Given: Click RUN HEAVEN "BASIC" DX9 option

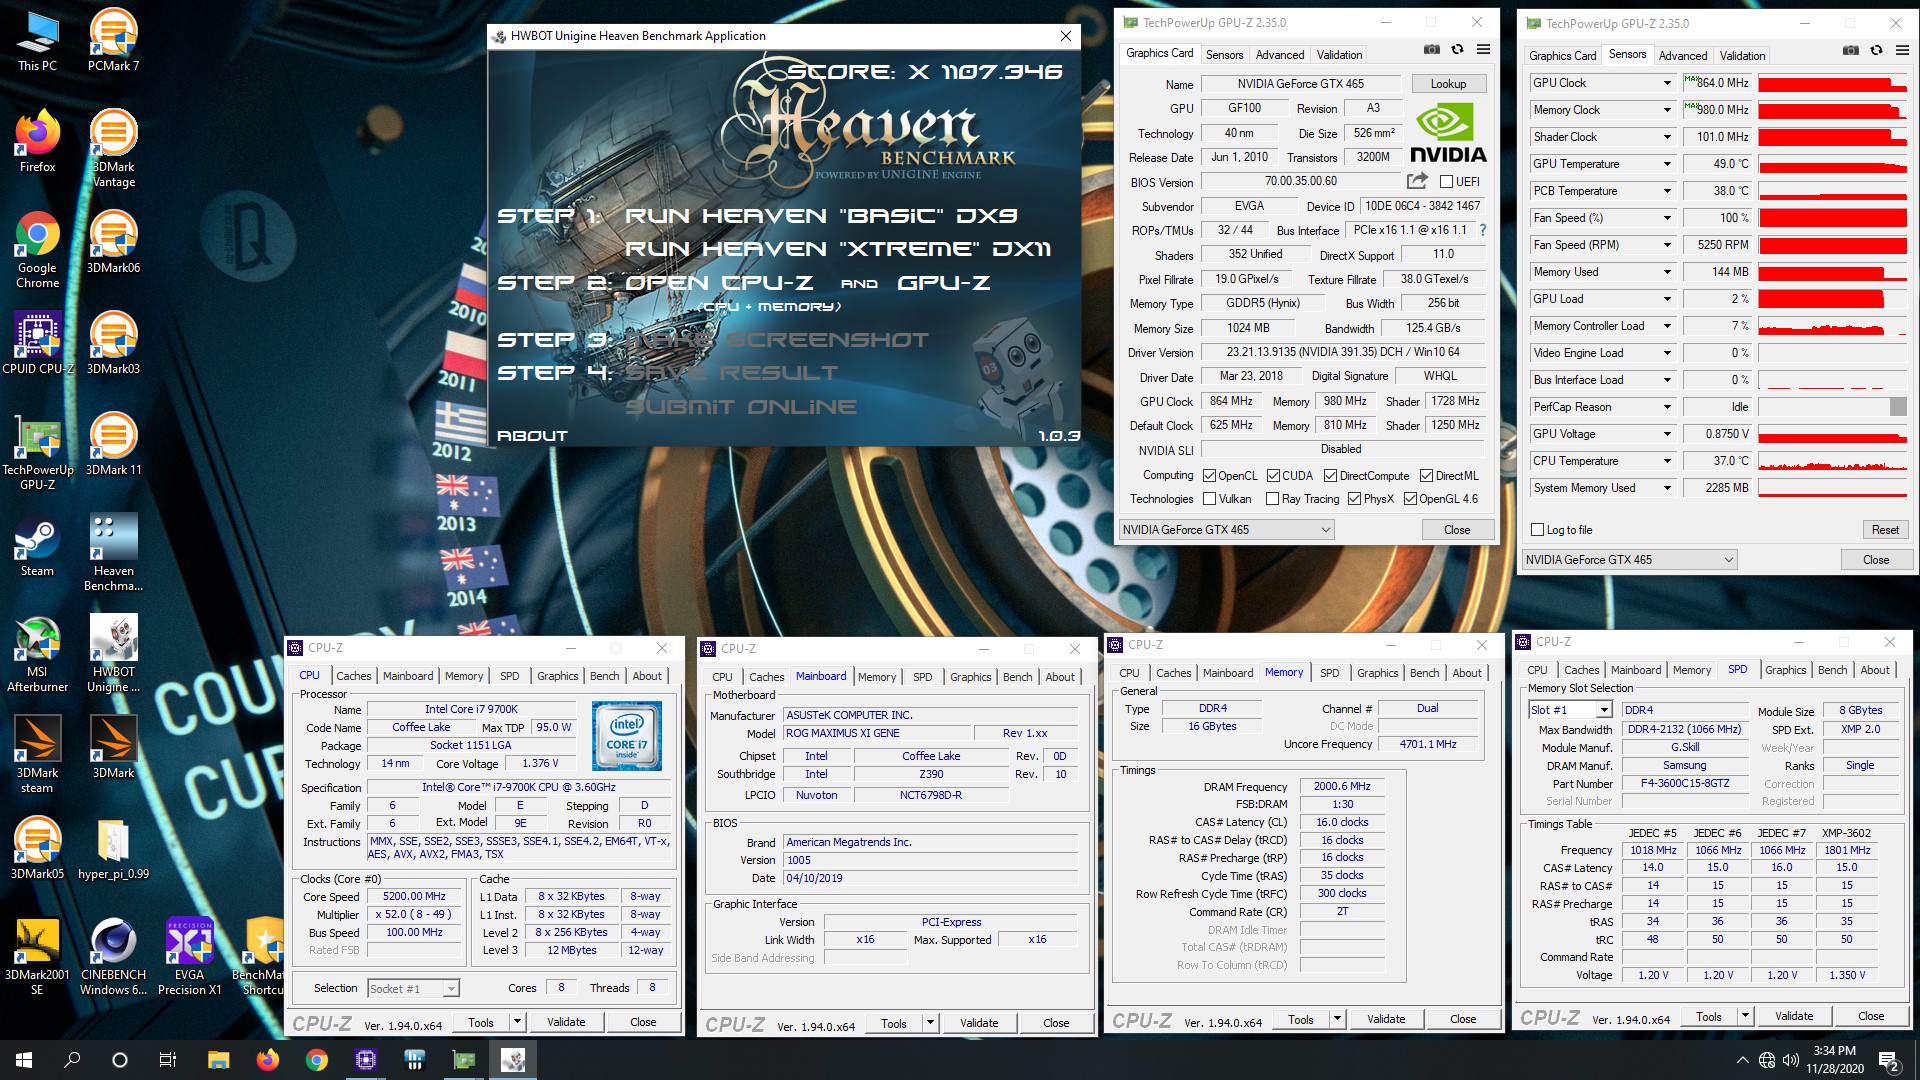Looking at the screenshot, I should click(821, 216).
